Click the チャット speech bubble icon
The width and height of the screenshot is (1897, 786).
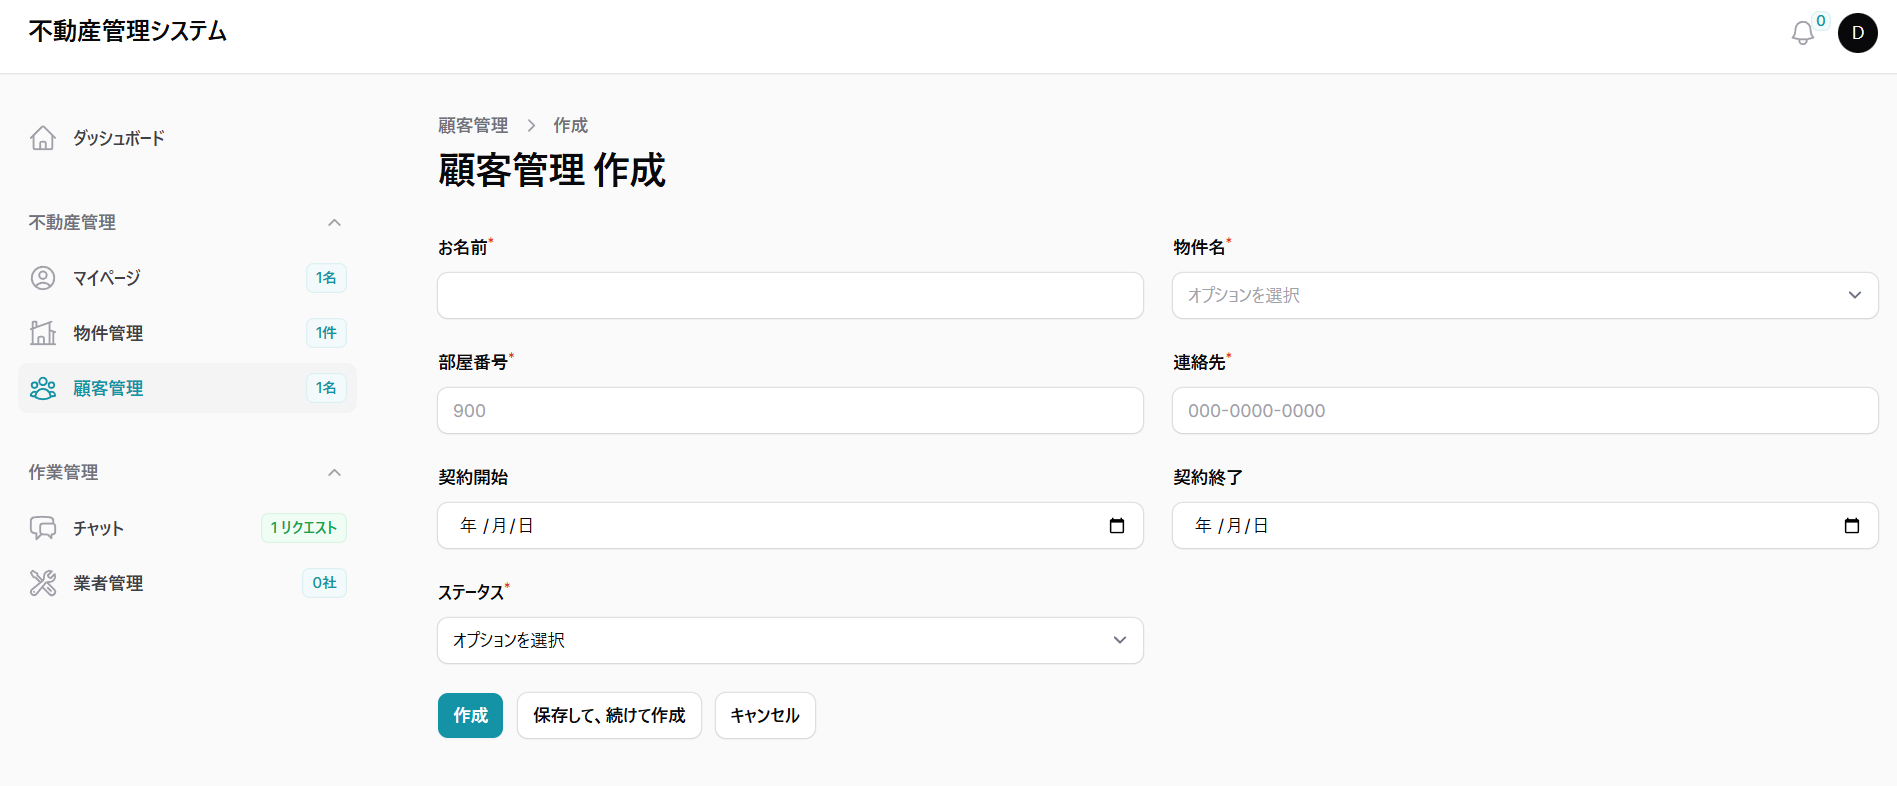coord(43,528)
